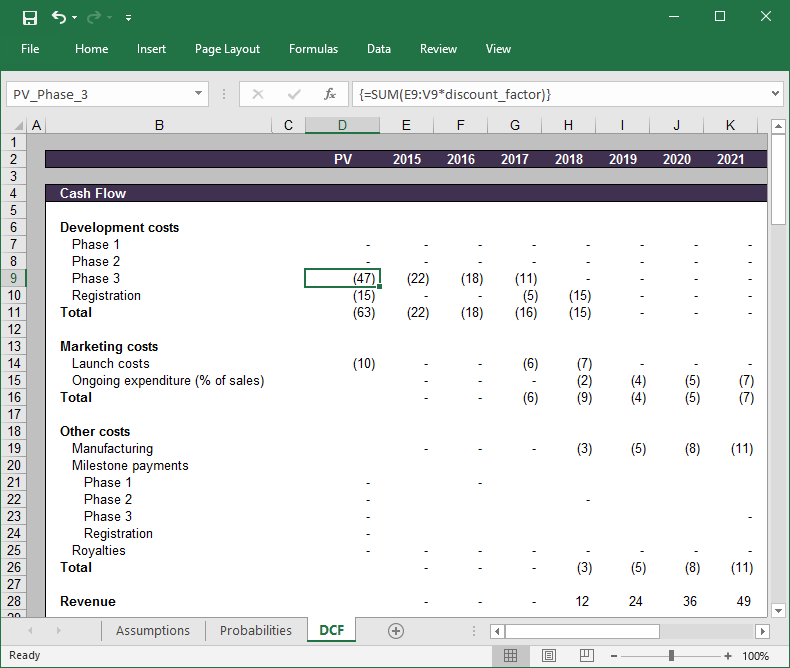Switch to the Assumptions sheet tab
790x668 pixels.
[x=153, y=631]
